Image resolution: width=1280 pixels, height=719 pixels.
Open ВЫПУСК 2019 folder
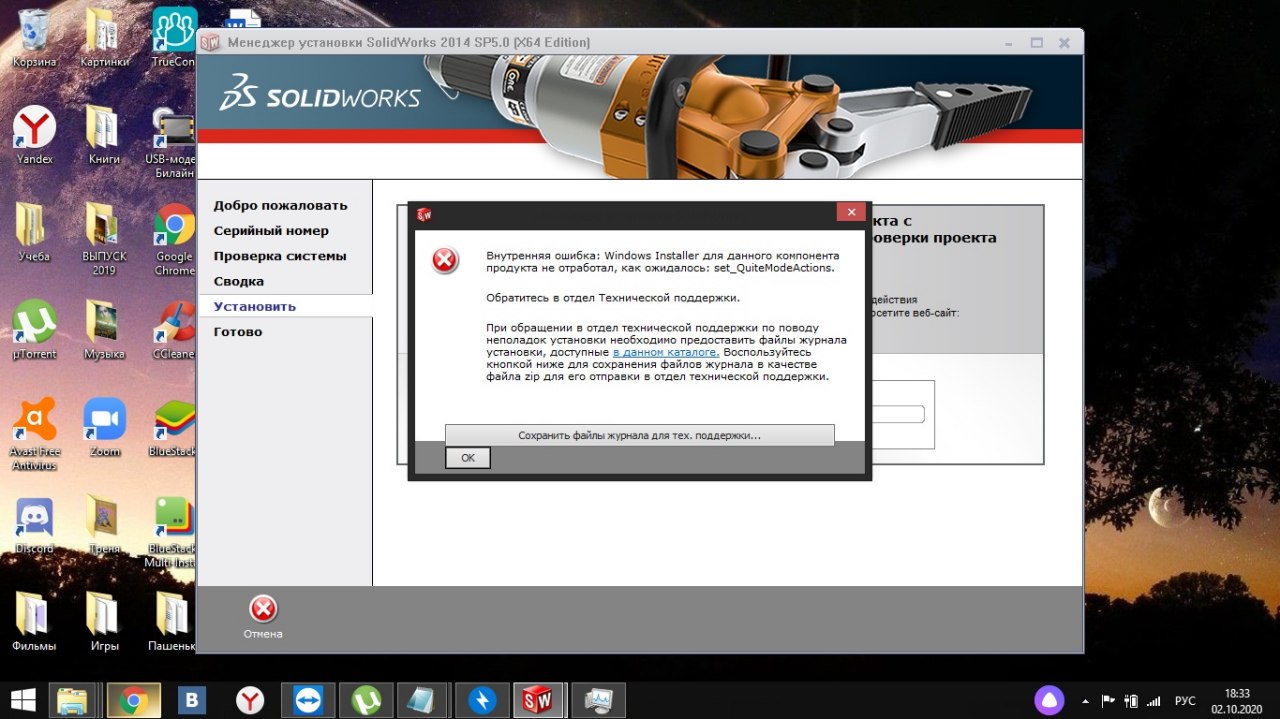click(104, 238)
